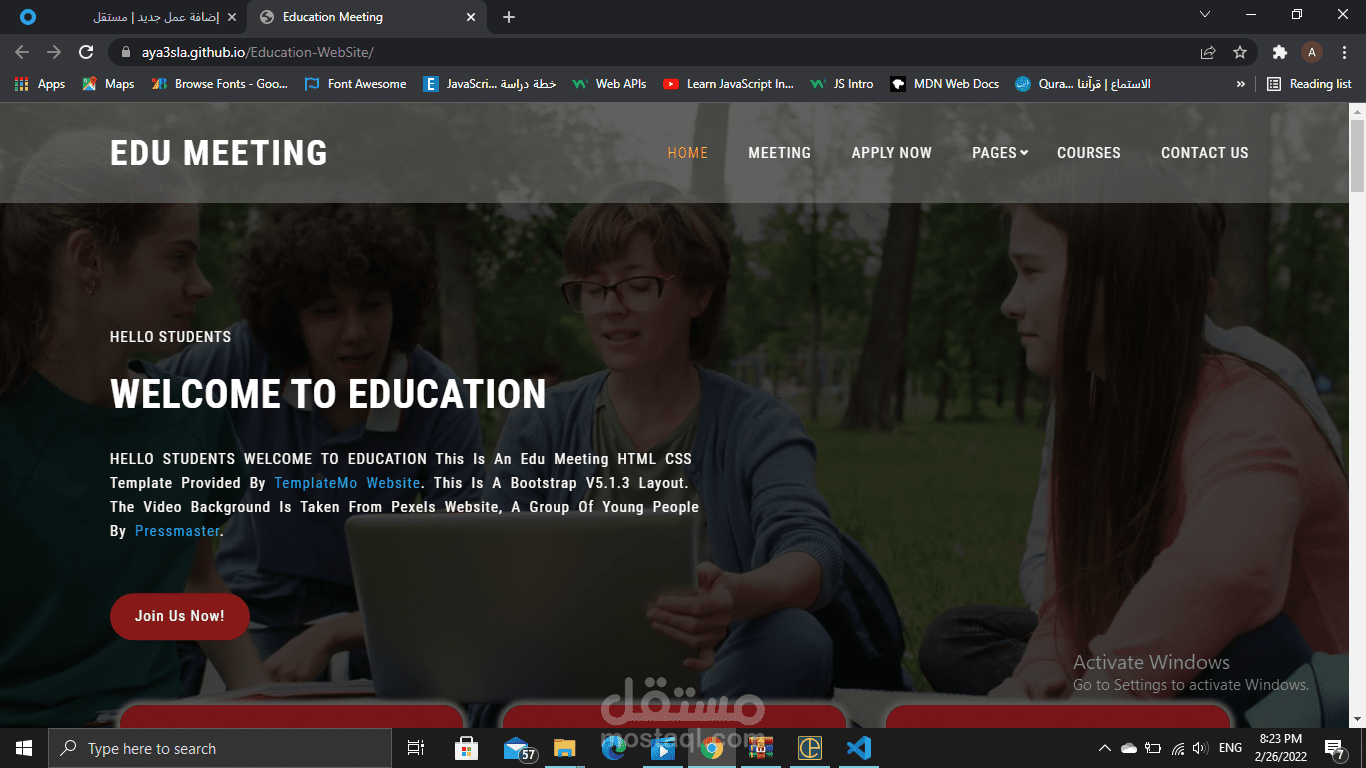The width and height of the screenshot is (1366, 768).
Task: Open Chrome's three-dot settings menu
Action: pos(1345,52)
